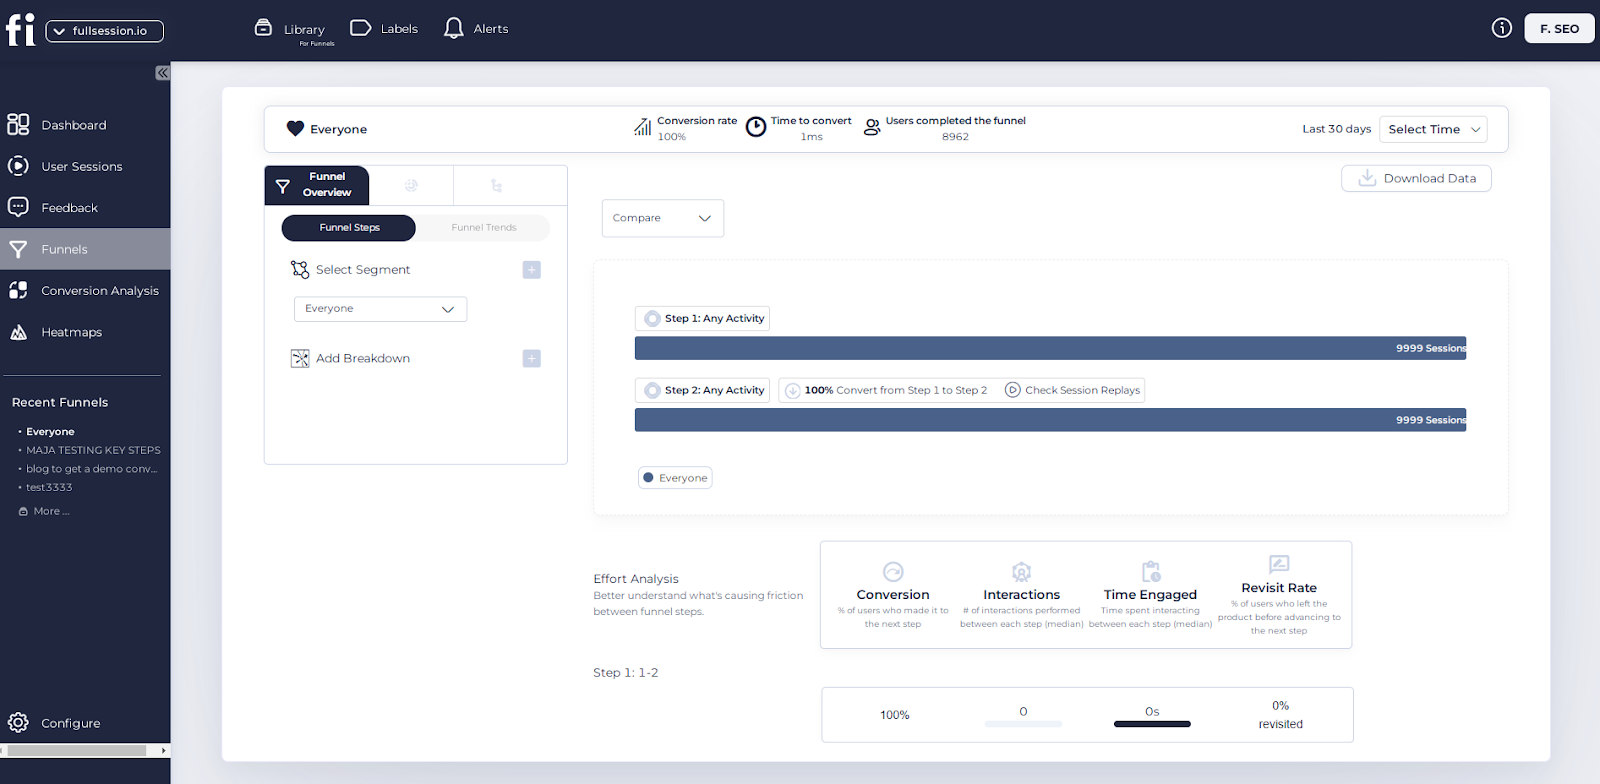Image resolution: width=1600 pixels, height=784 pixels.
Task: Click the Conversion Analysis icon
Action: tap(18, 290)
